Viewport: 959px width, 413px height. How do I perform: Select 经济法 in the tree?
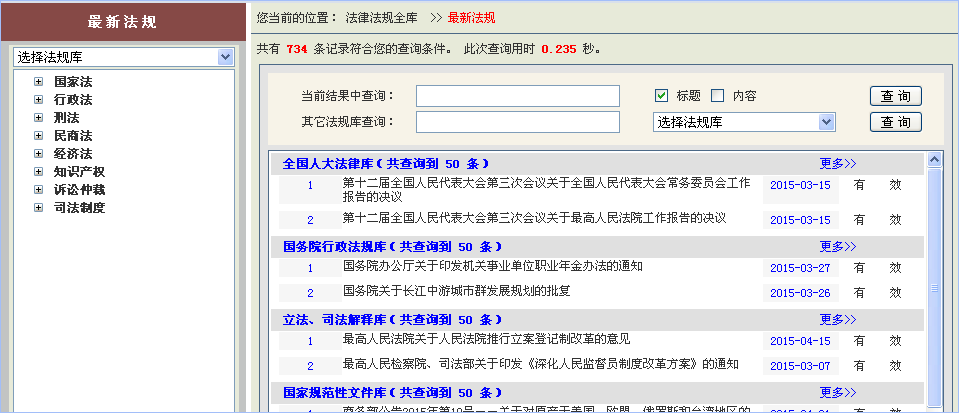click(73, 154)
